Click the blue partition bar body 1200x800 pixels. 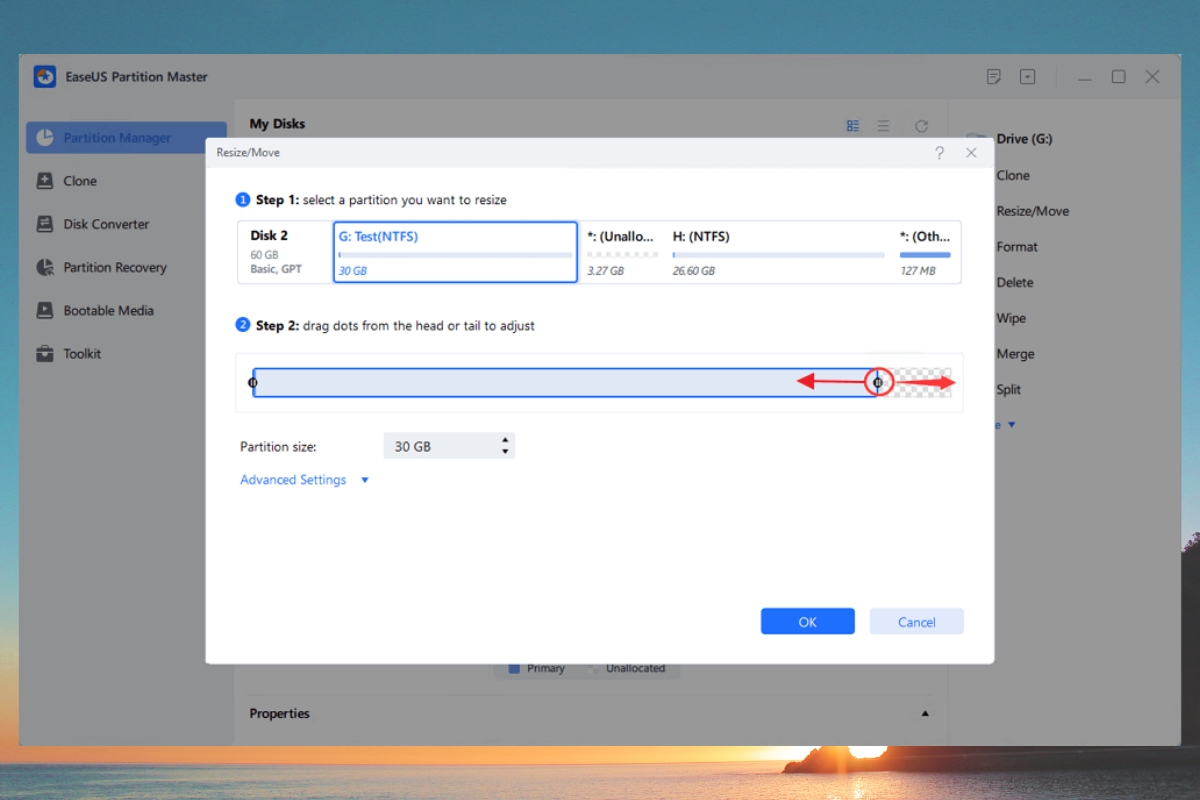click(x=565, y=382)
